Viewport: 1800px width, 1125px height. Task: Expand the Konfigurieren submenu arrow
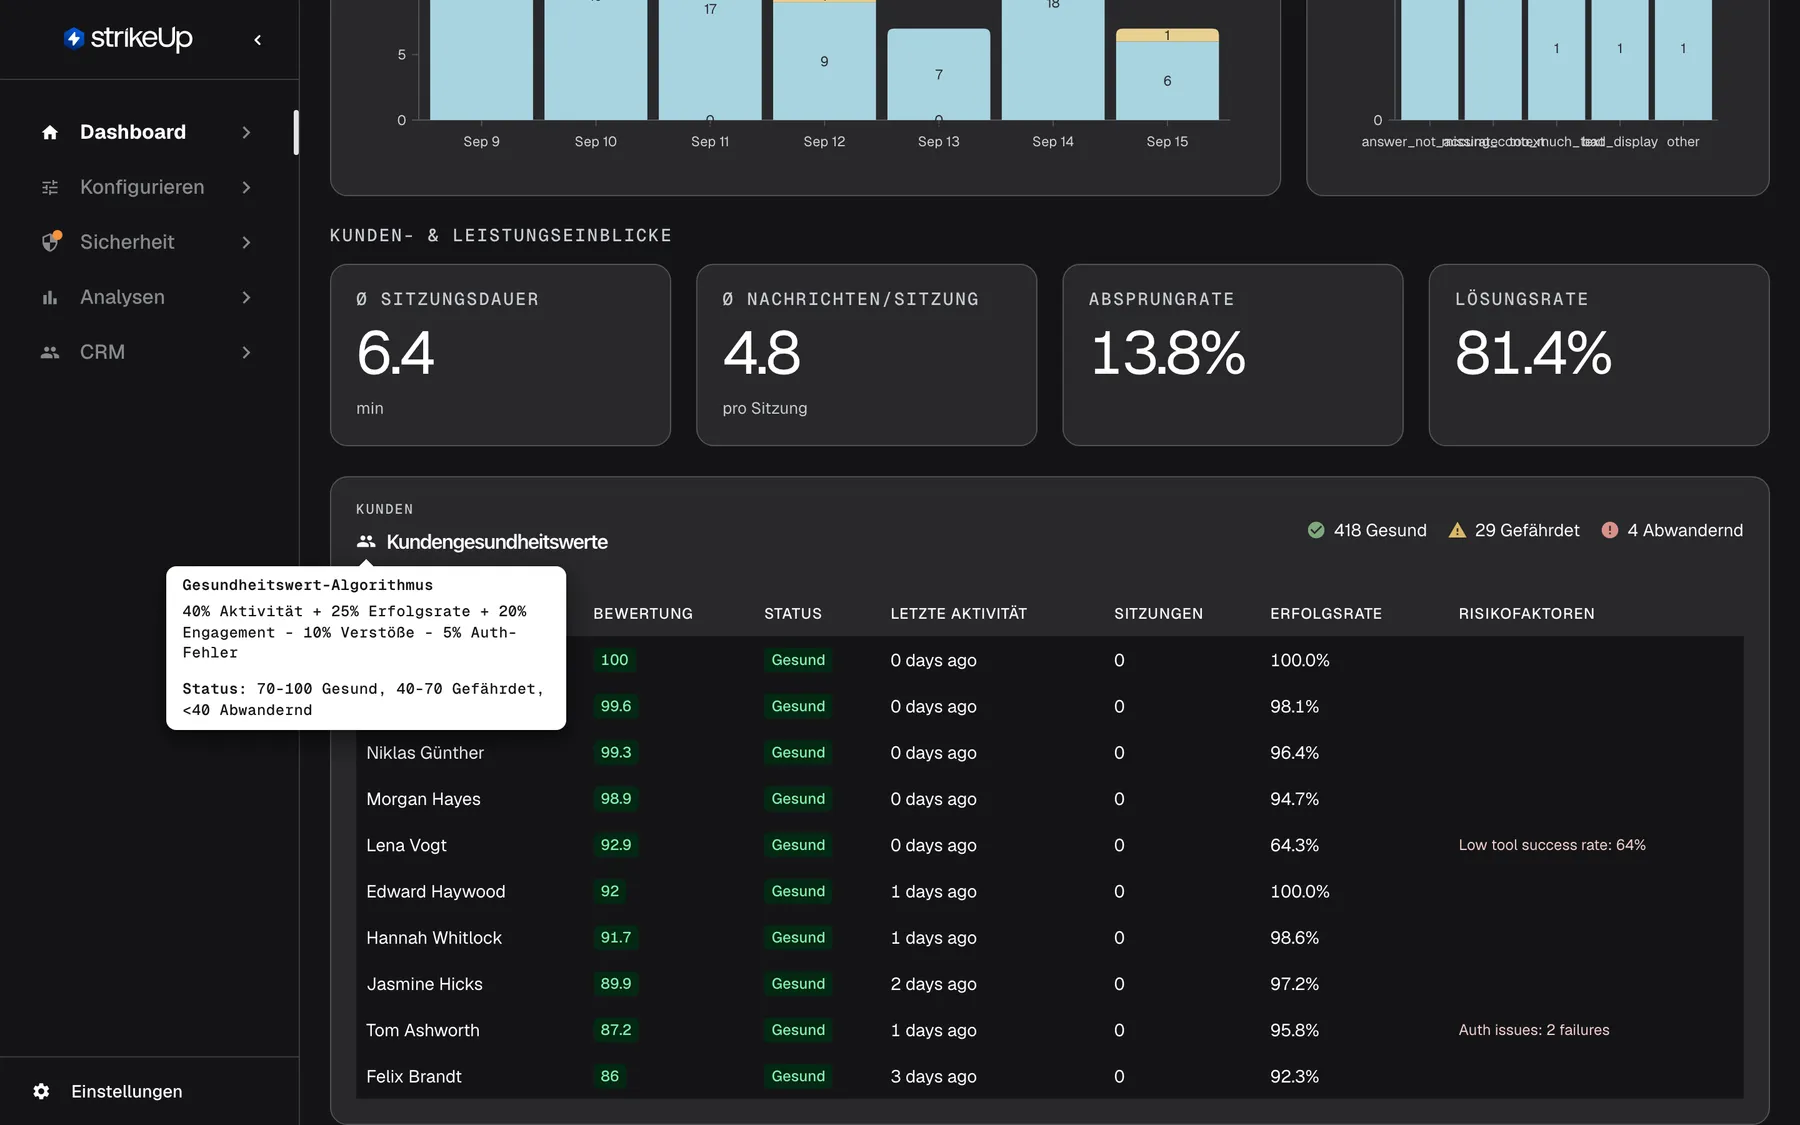coord(246,187)
